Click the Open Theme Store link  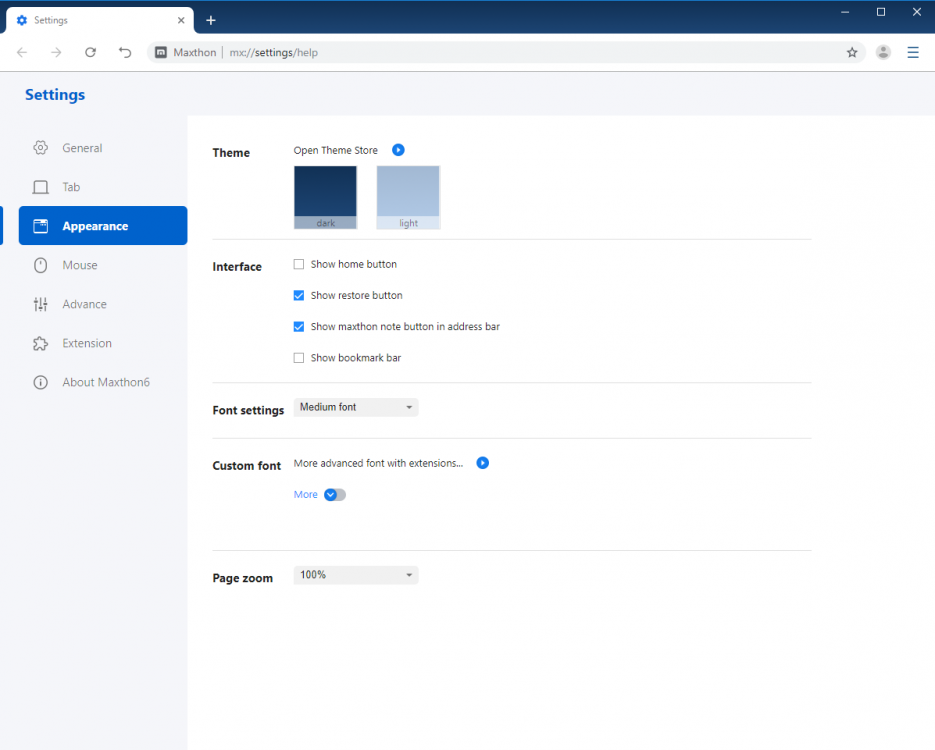335,149
